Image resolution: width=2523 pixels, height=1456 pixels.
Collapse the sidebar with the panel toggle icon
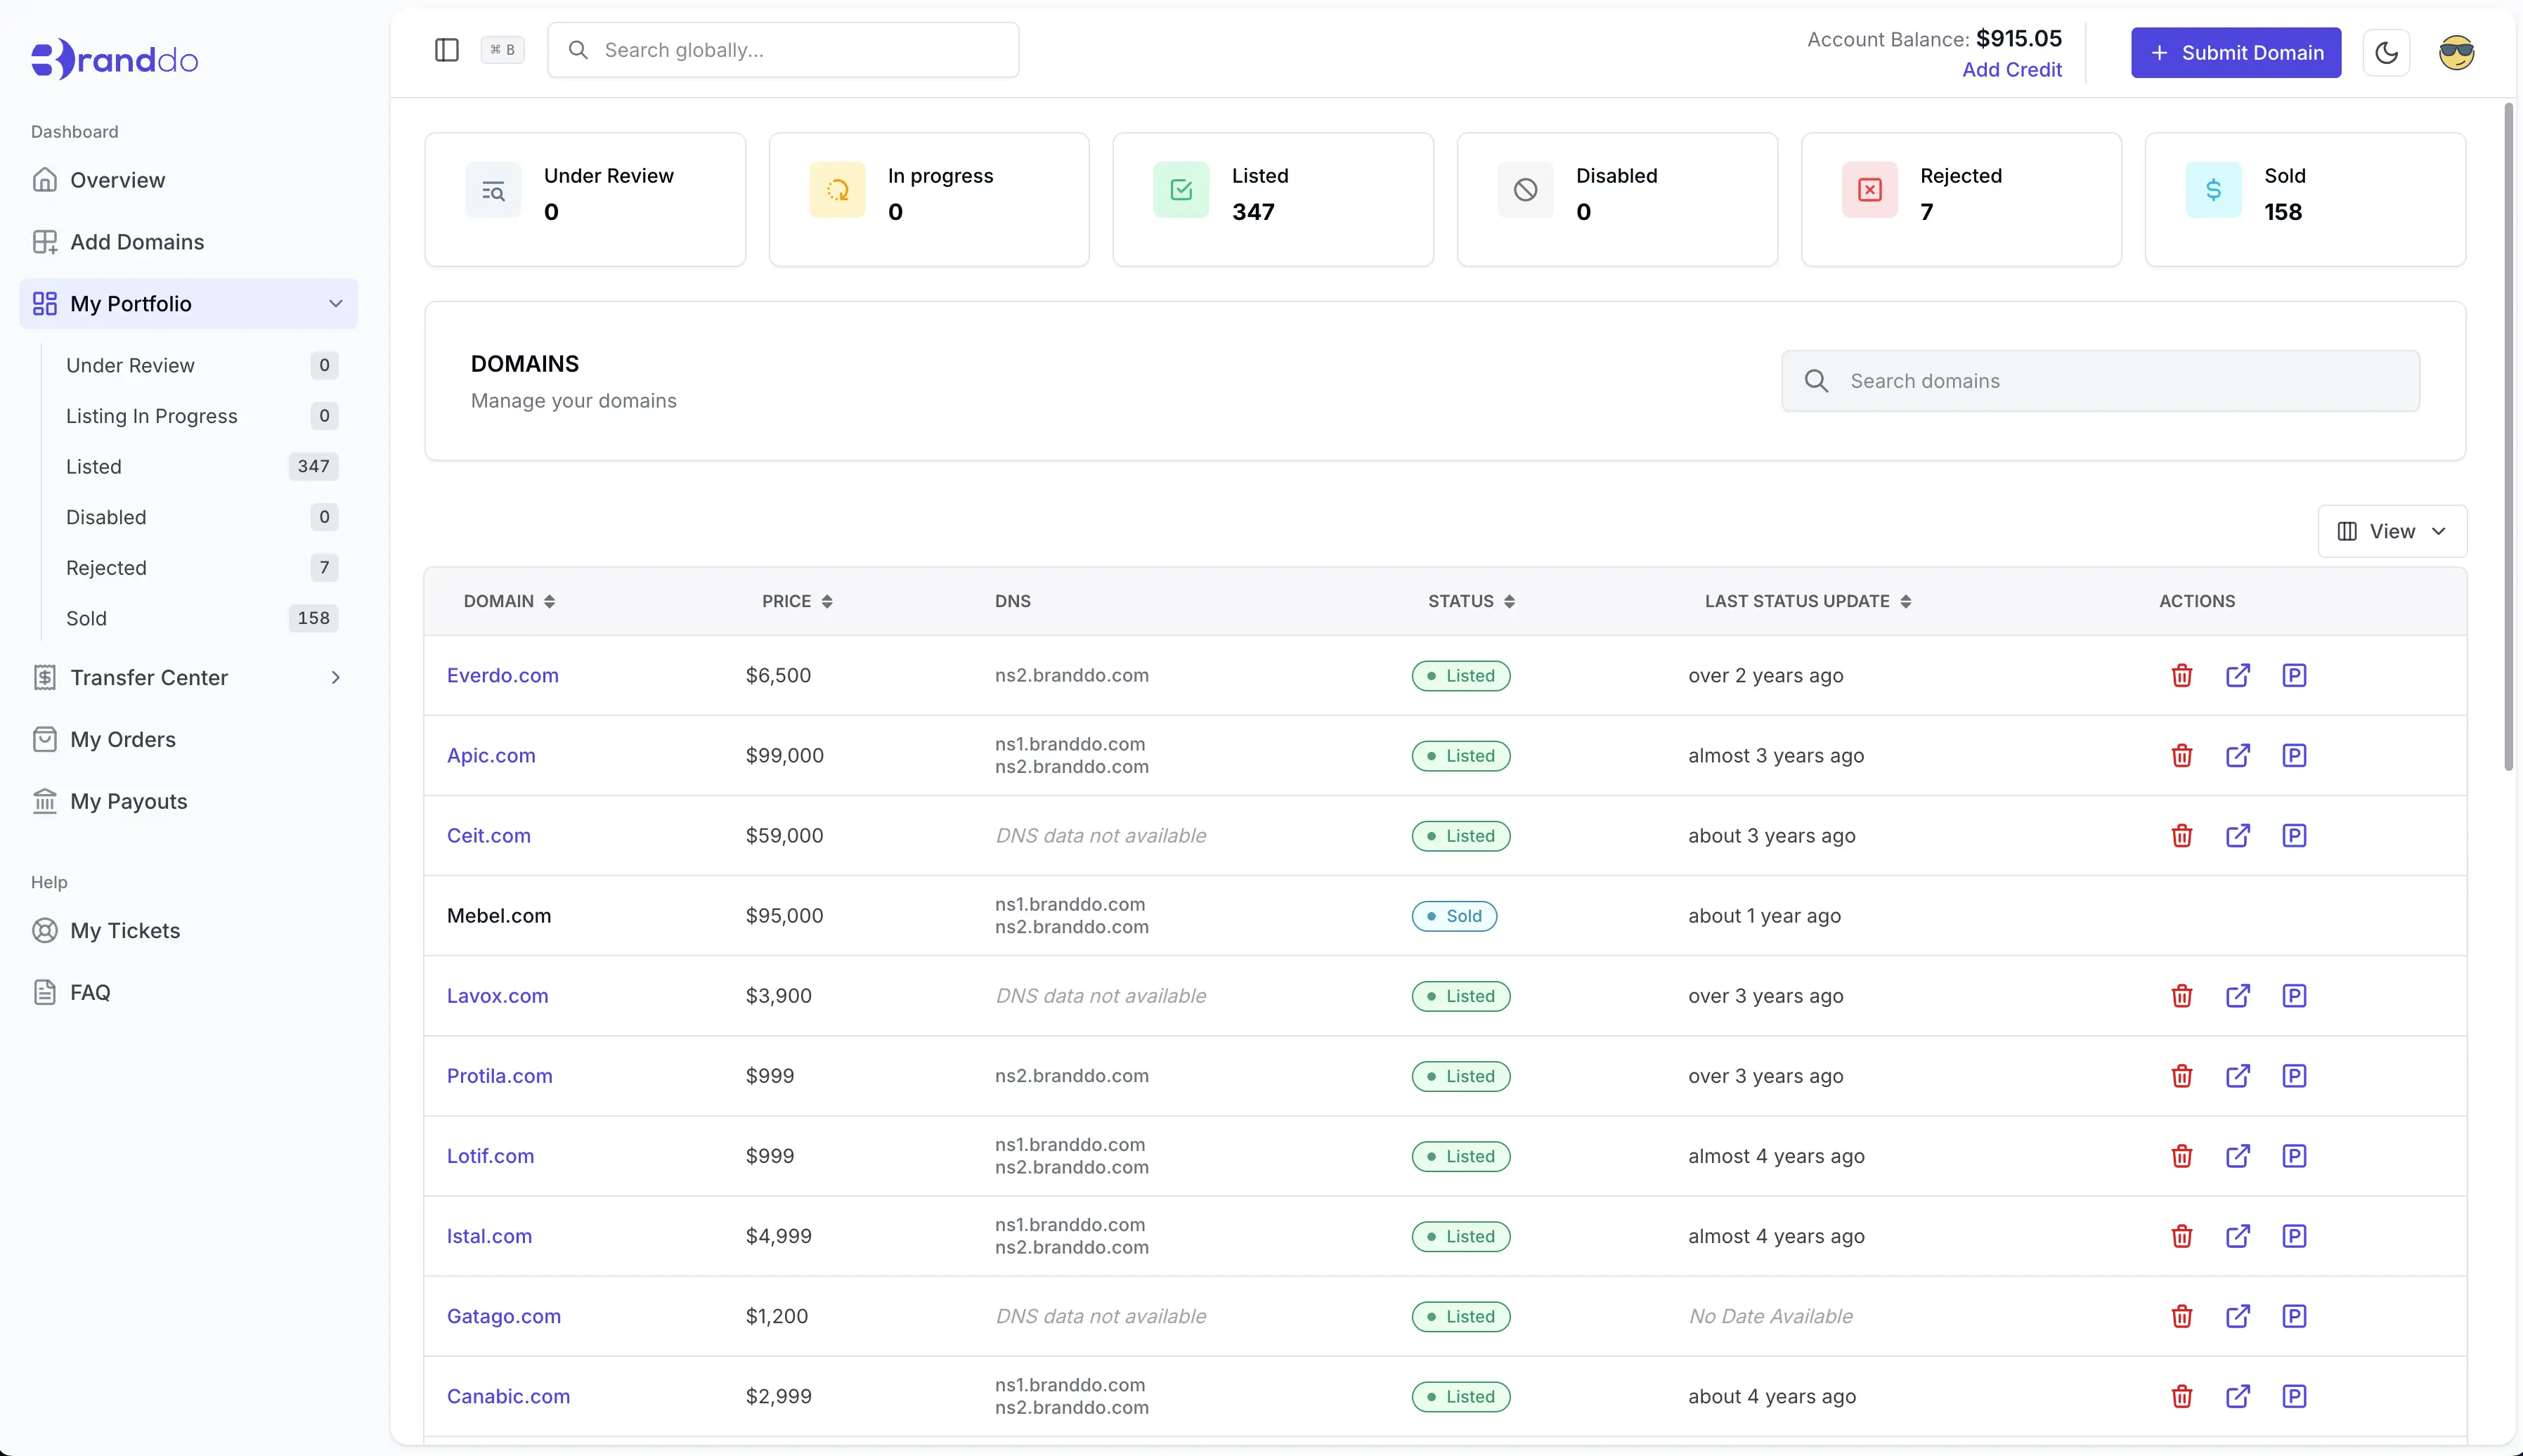[446, 49]
